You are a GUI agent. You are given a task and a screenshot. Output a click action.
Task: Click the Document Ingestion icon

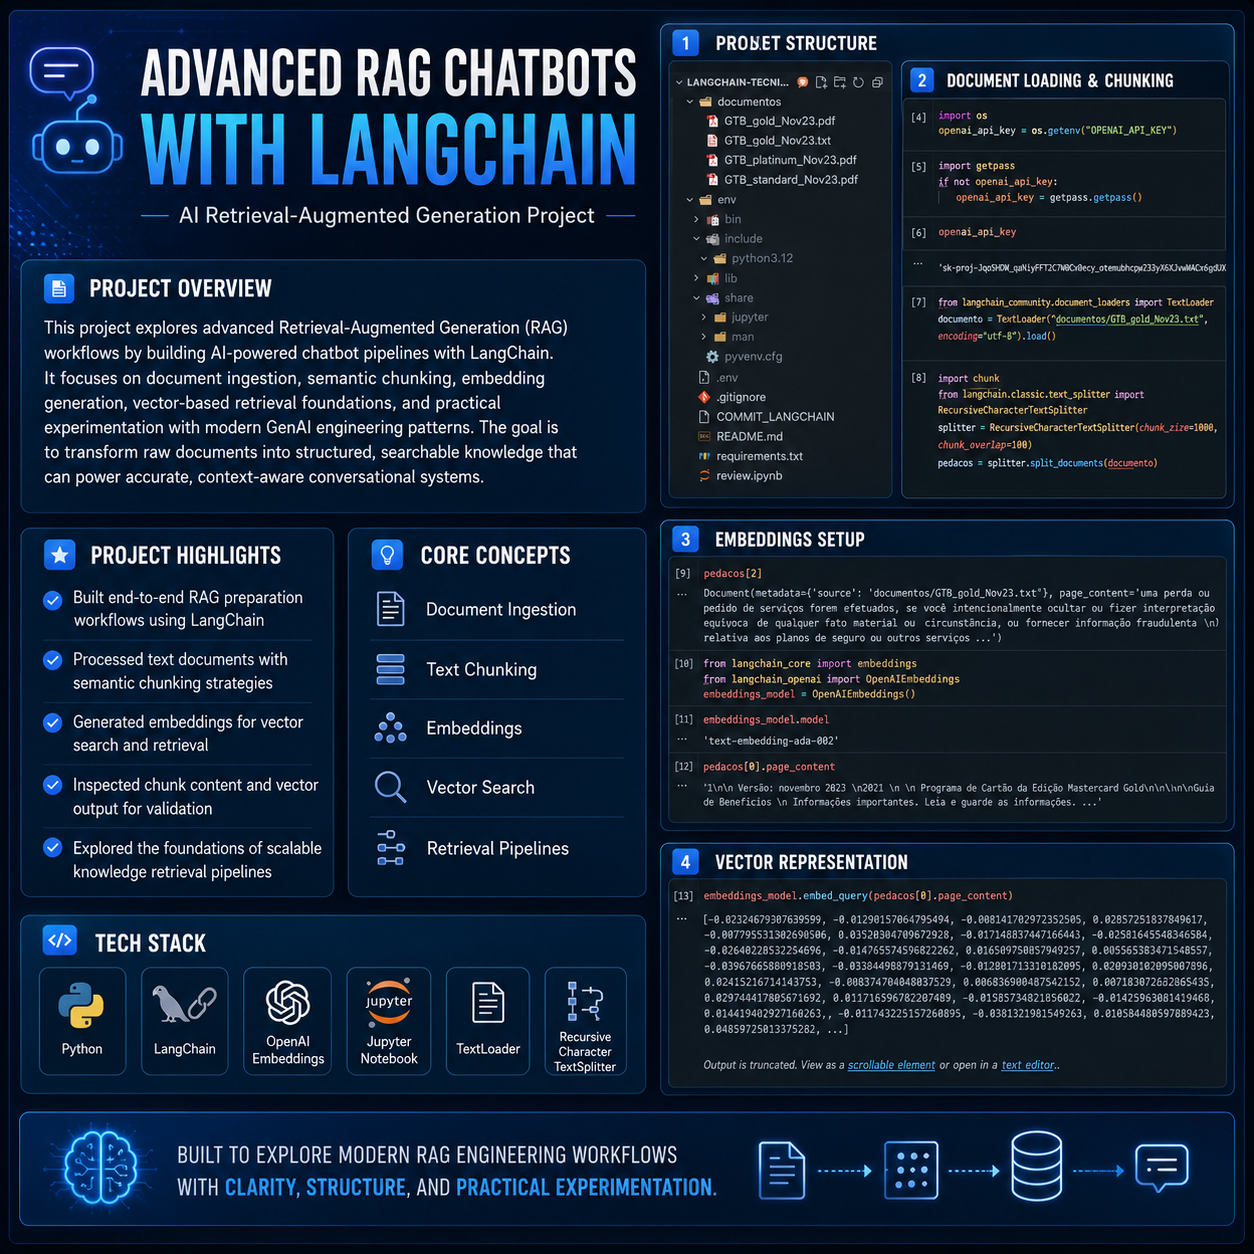coord(390,609)
